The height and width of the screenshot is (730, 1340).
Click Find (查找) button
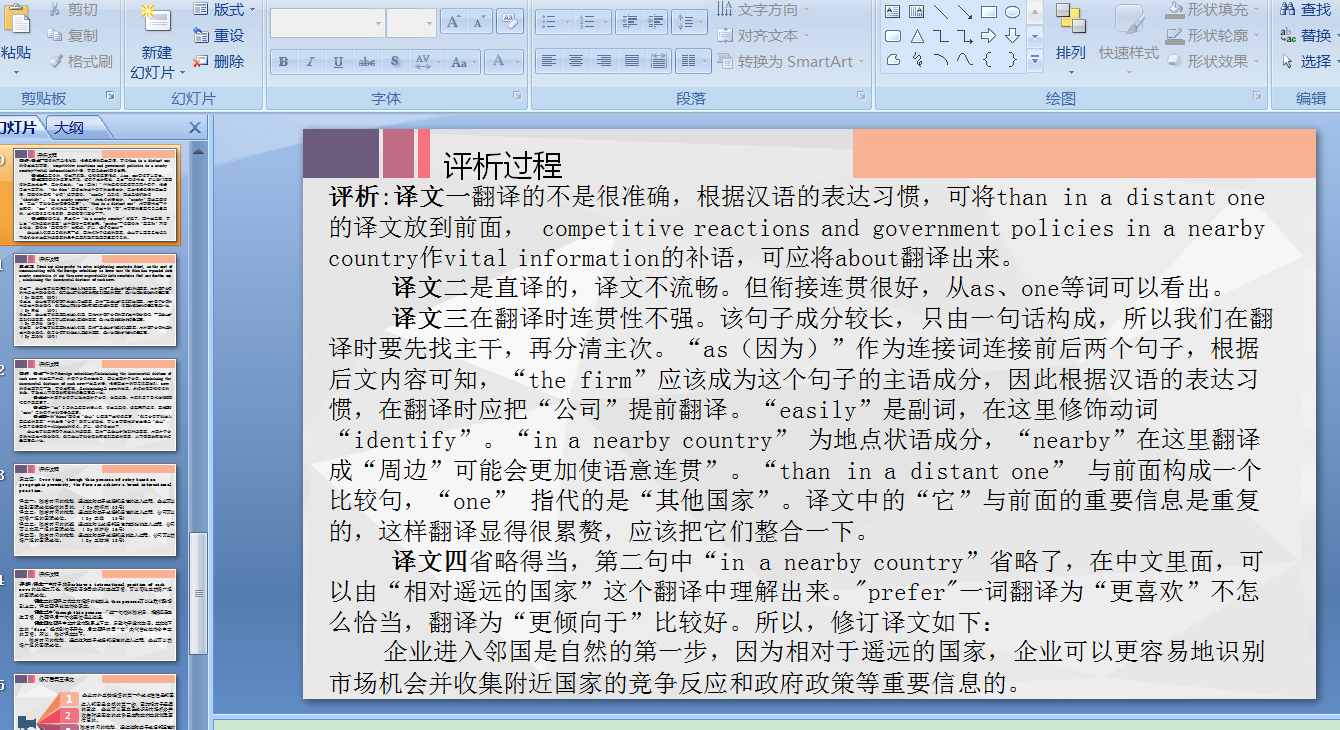(x=1307, y=9)
